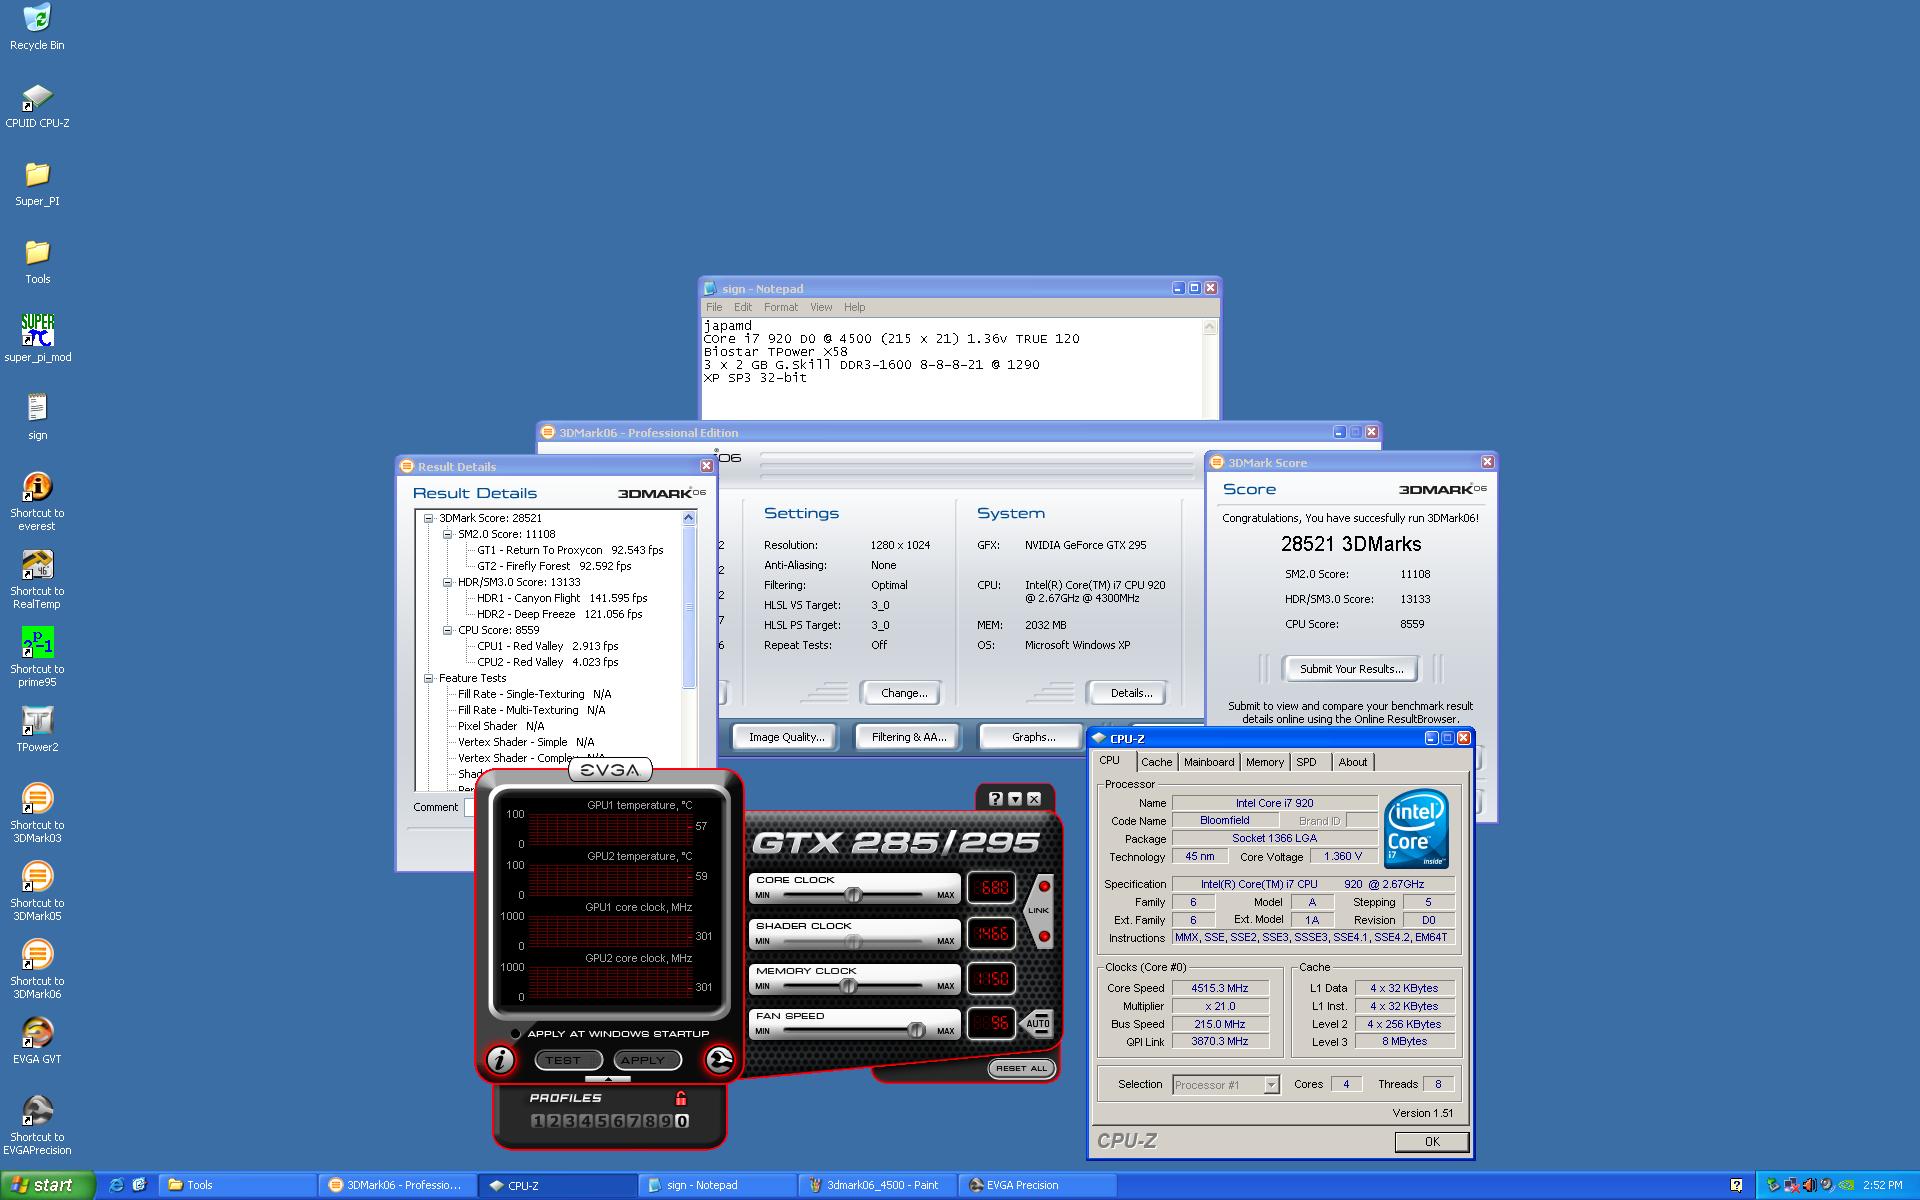
Task: Switch to CPU-Z Mainboard tab
Action: point(1209,762)
